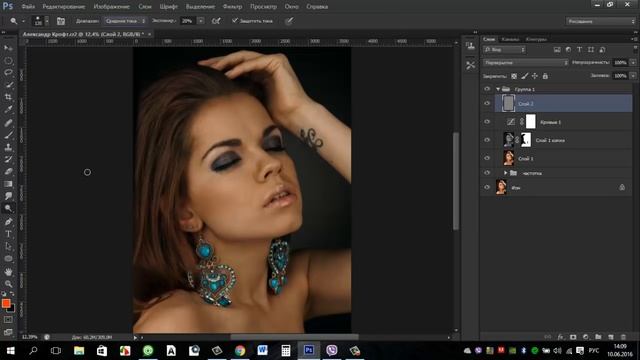Hide the 'Слой 1' layer visibility eye
The height and width of the screenshot is (360, 640).
pos(487,158)
